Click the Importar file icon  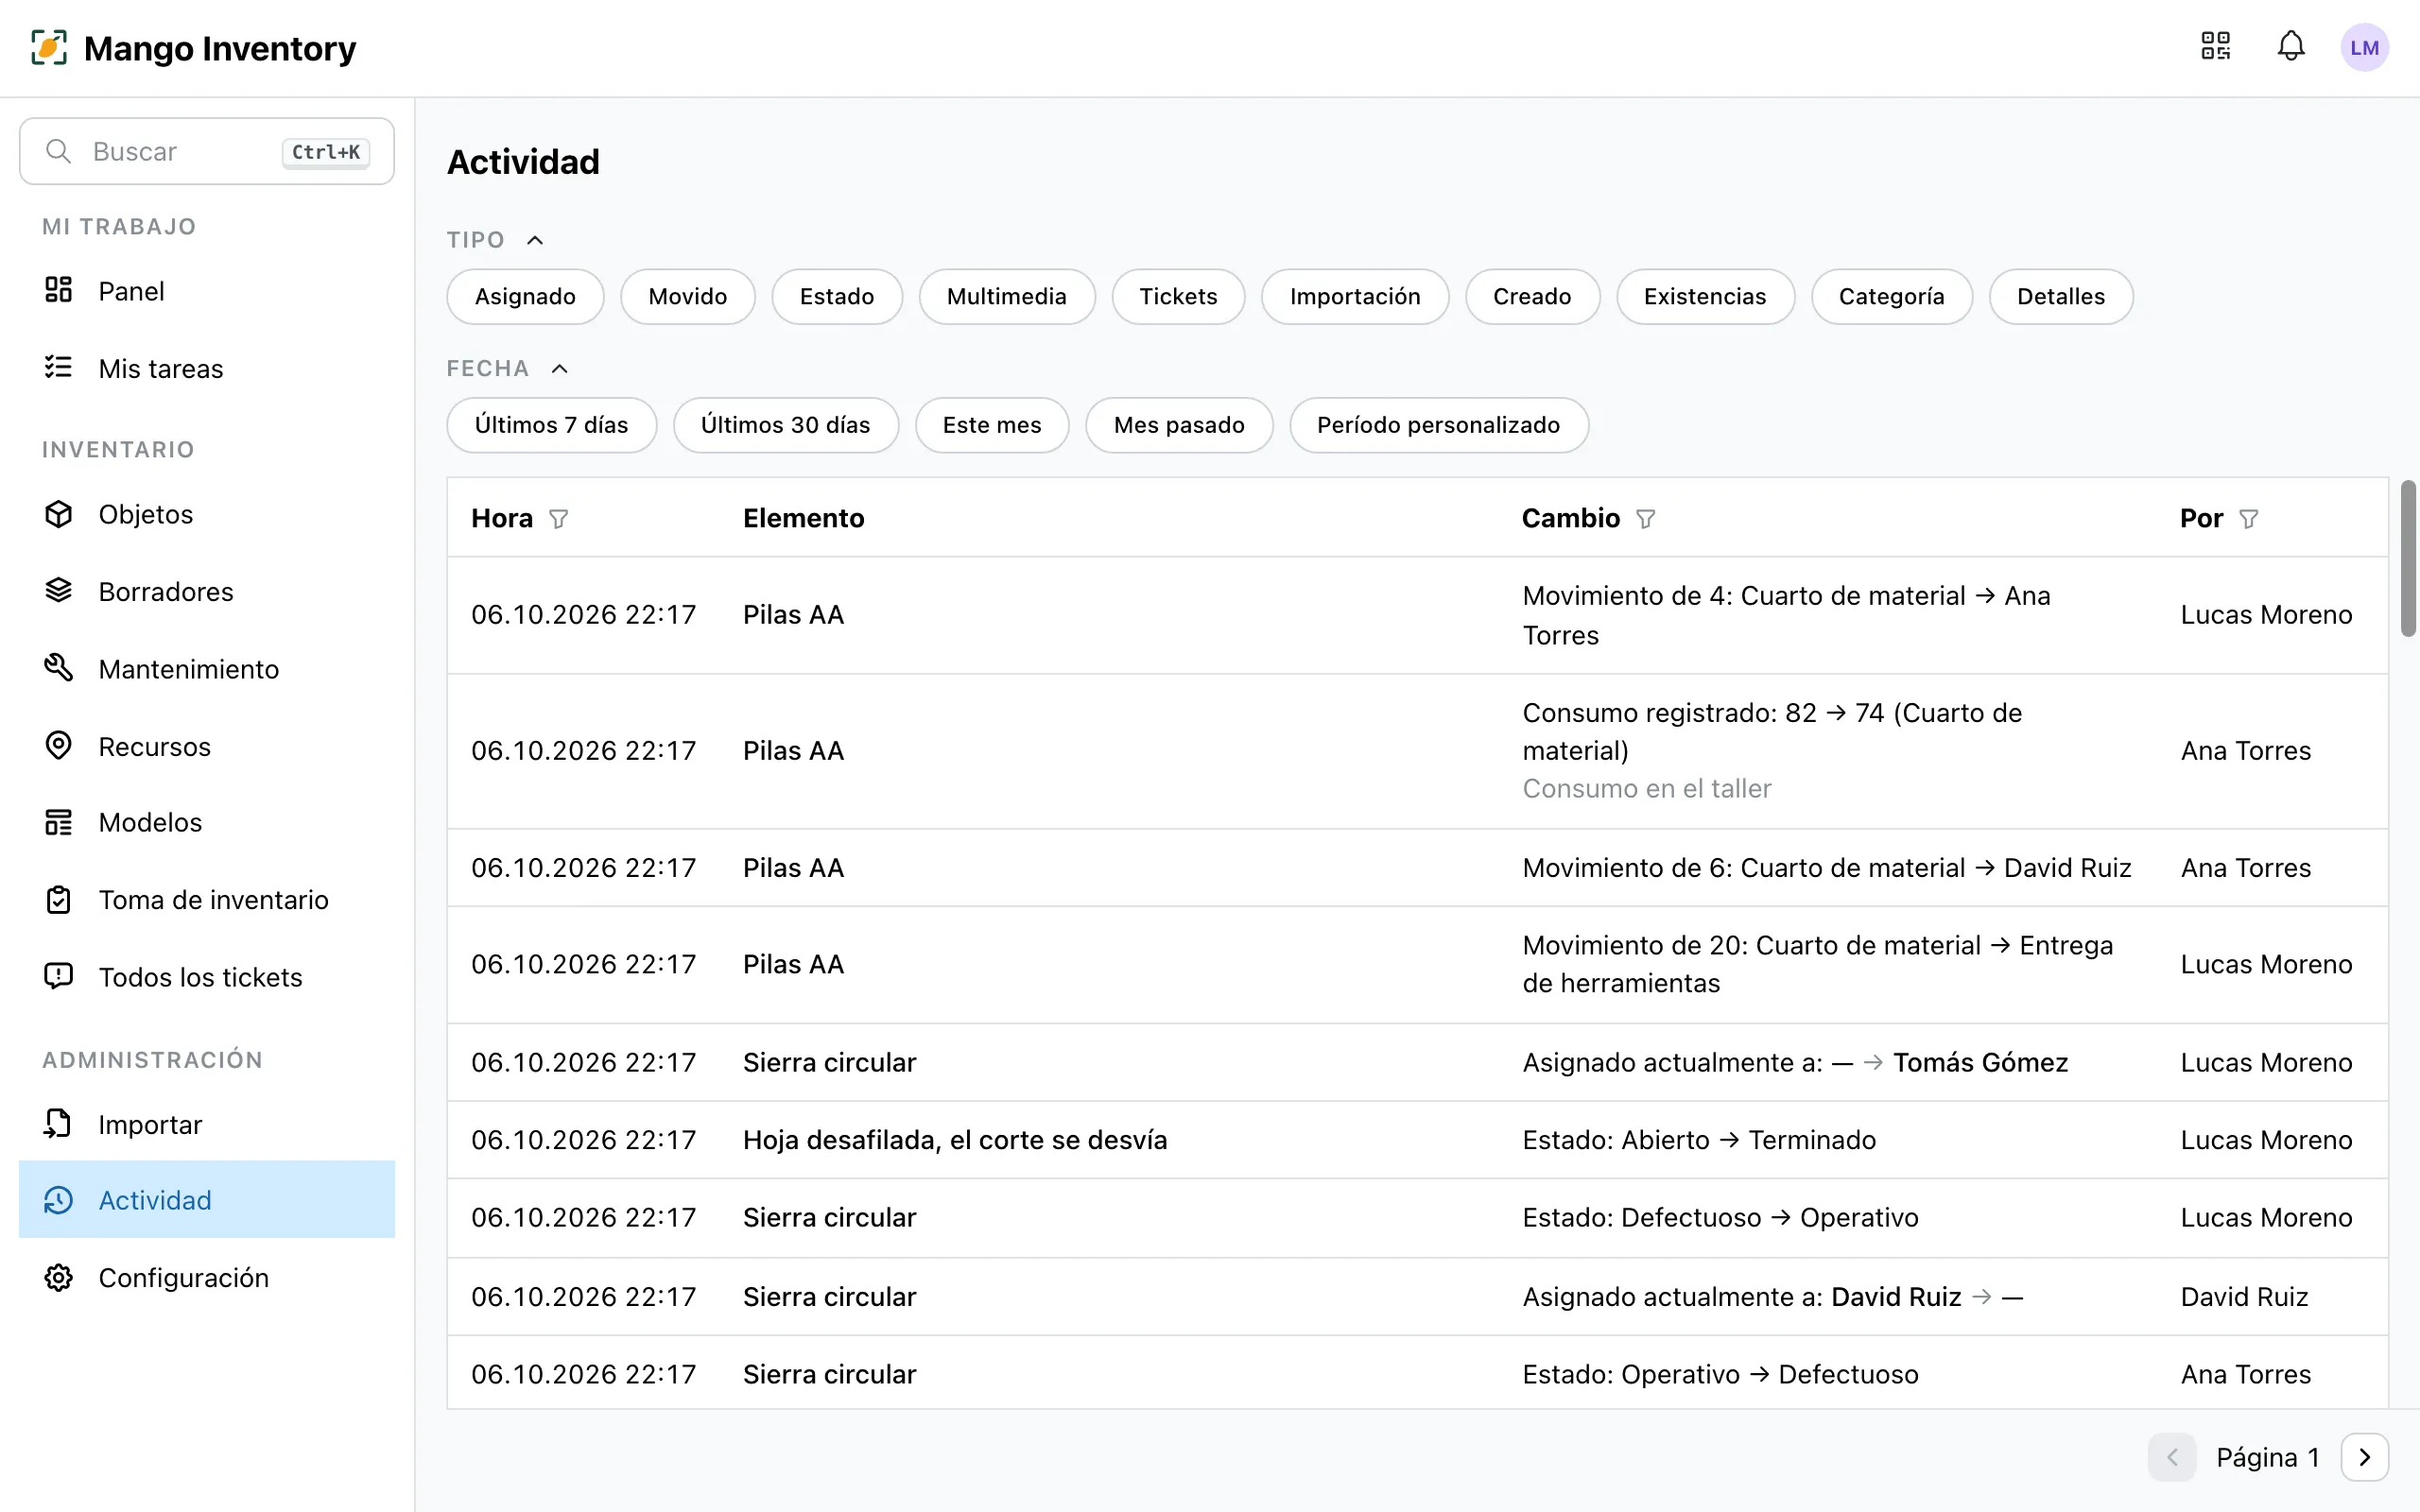click(59, 1123)
